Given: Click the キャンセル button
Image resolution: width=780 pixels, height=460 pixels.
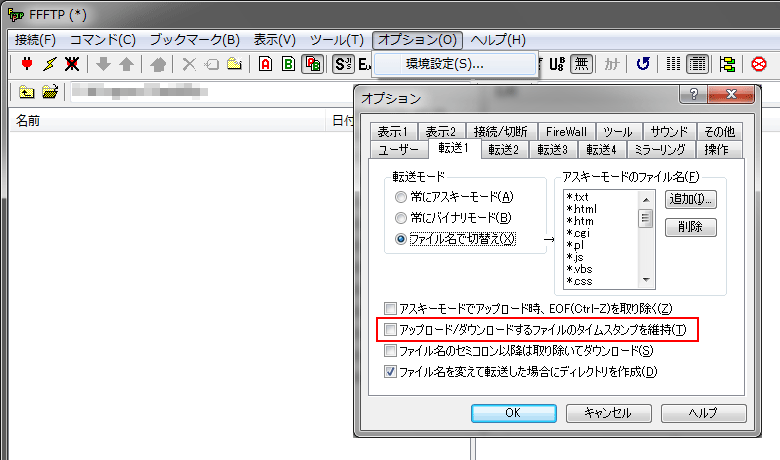Looking at the screenshot, I should click(x=608, y=413).
